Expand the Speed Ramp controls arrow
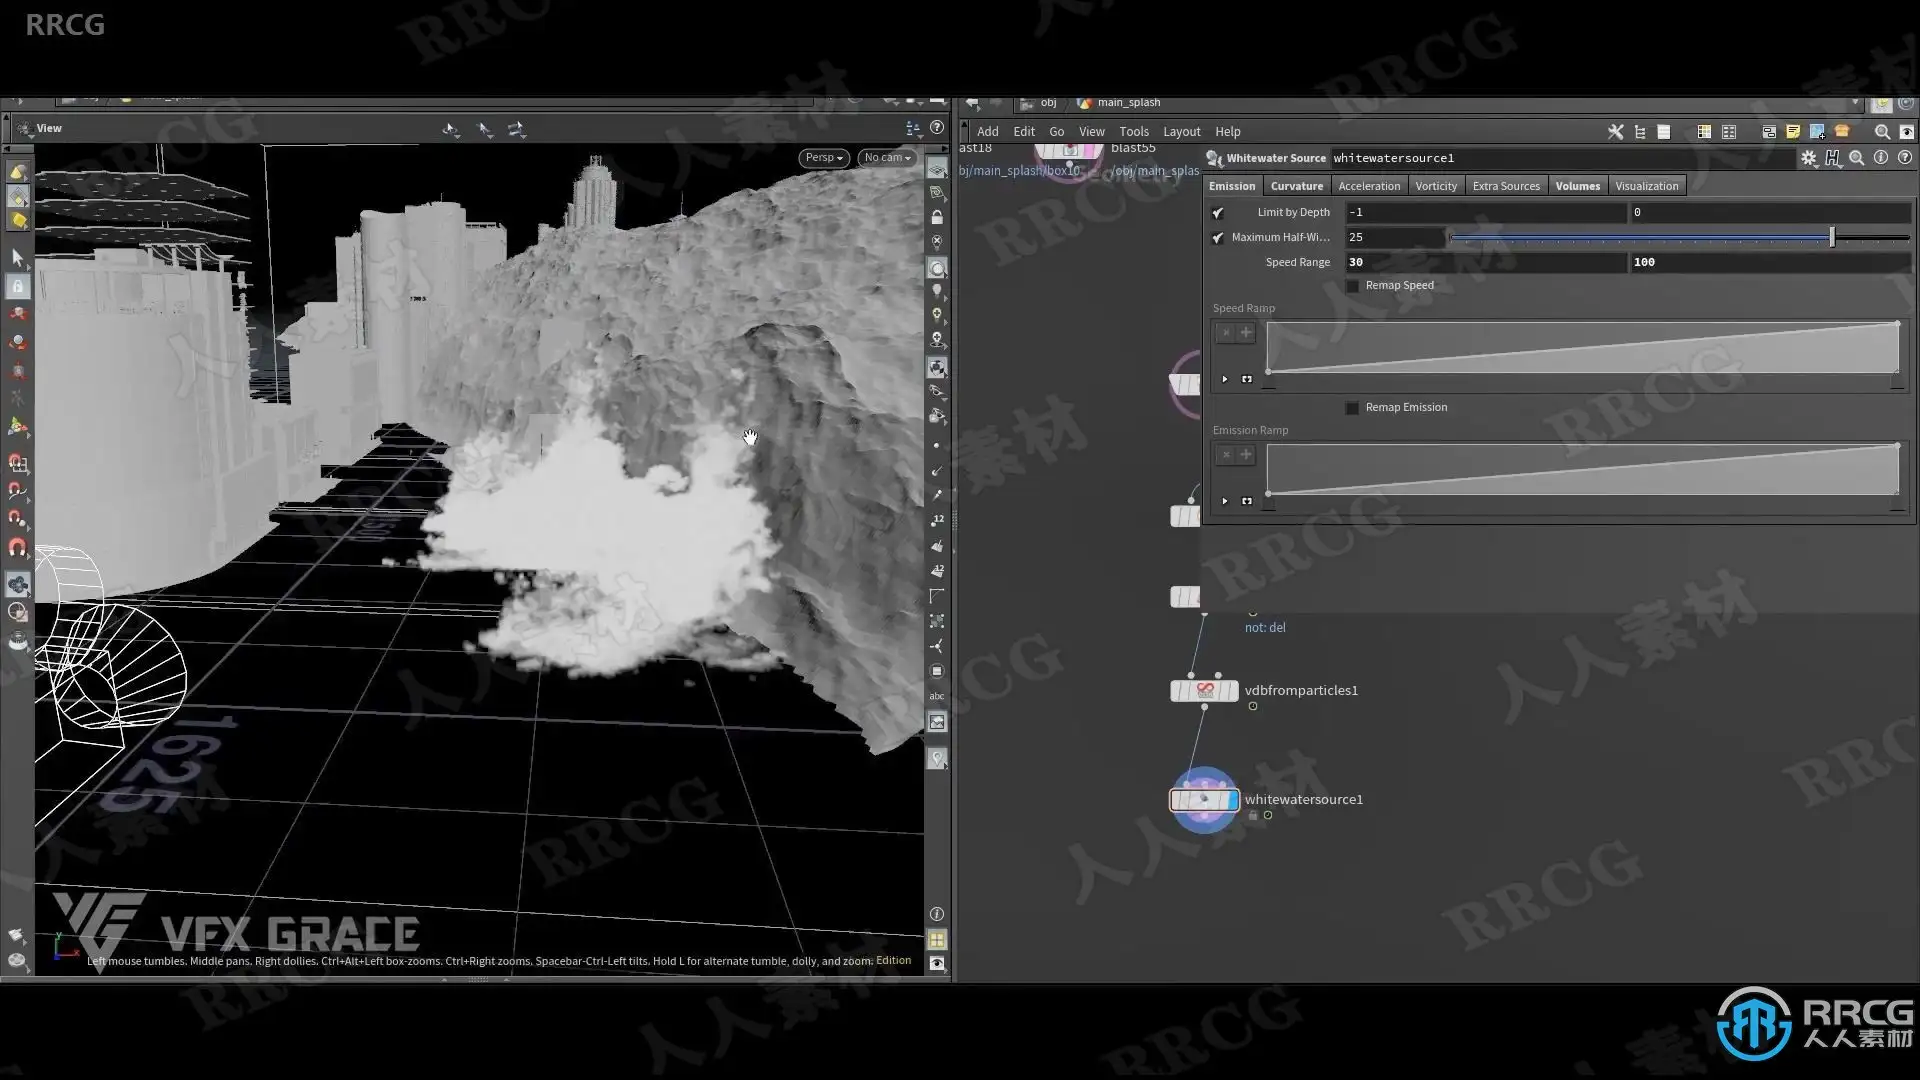This screenshot has width=1920, height=1080. [1225, 379]
